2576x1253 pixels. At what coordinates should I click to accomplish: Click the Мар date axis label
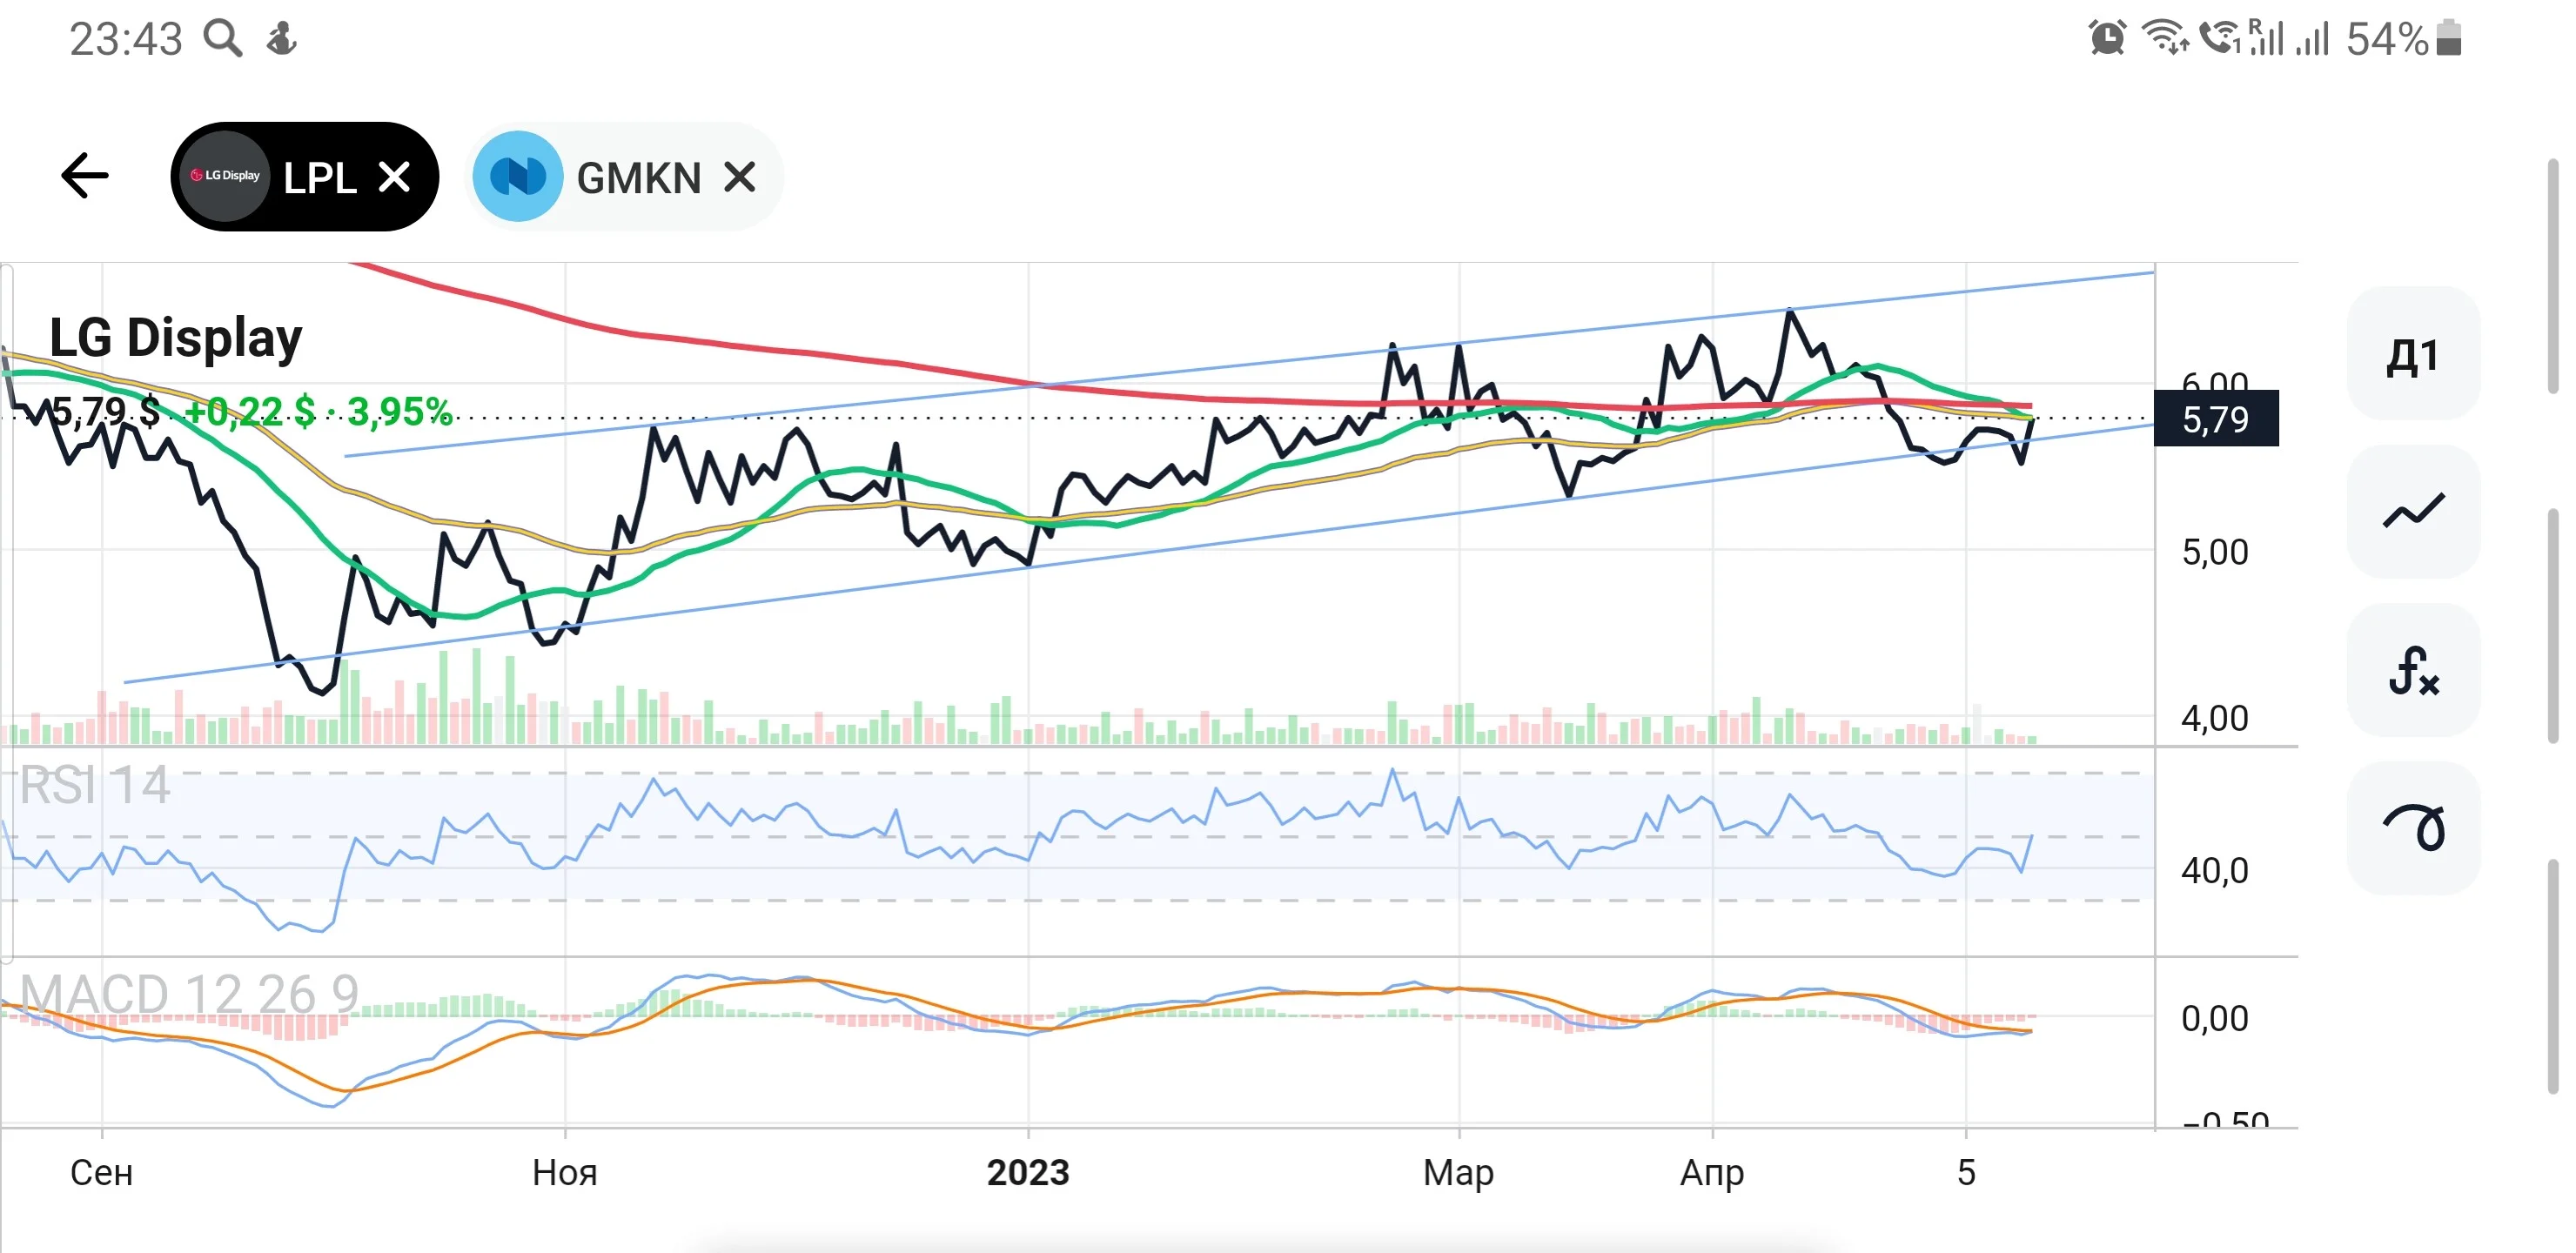pyautogui.click(x=1458, y=1173)
